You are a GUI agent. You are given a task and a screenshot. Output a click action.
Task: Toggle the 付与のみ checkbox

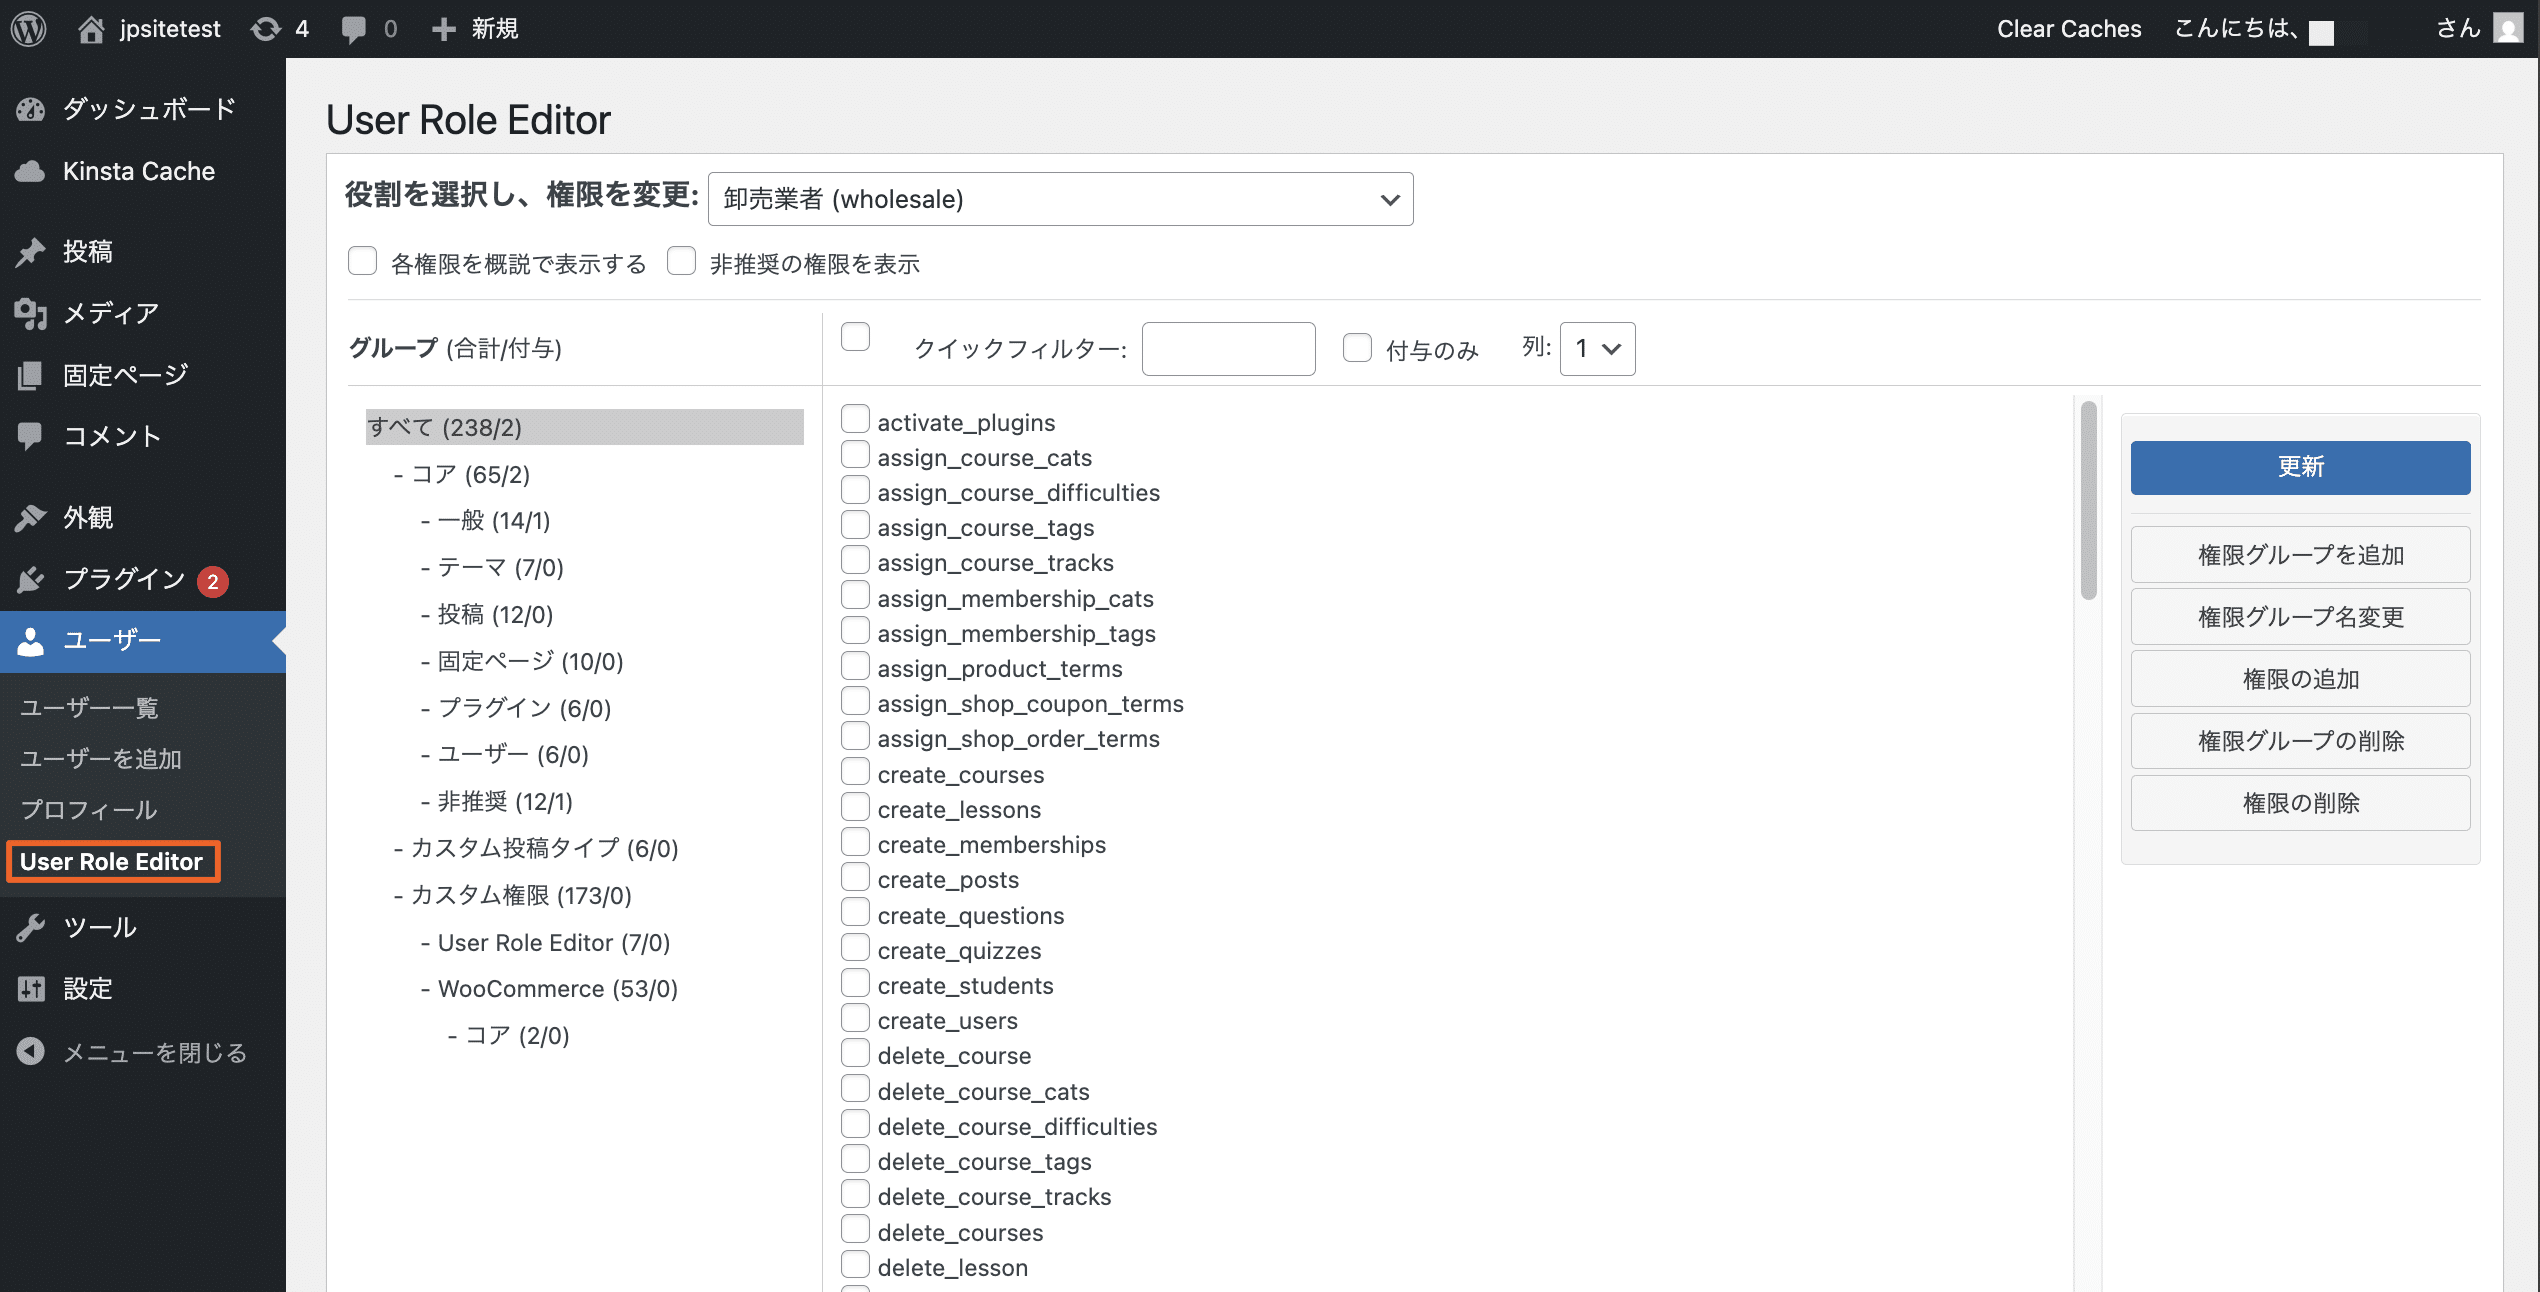click(x=1357, y=348)
